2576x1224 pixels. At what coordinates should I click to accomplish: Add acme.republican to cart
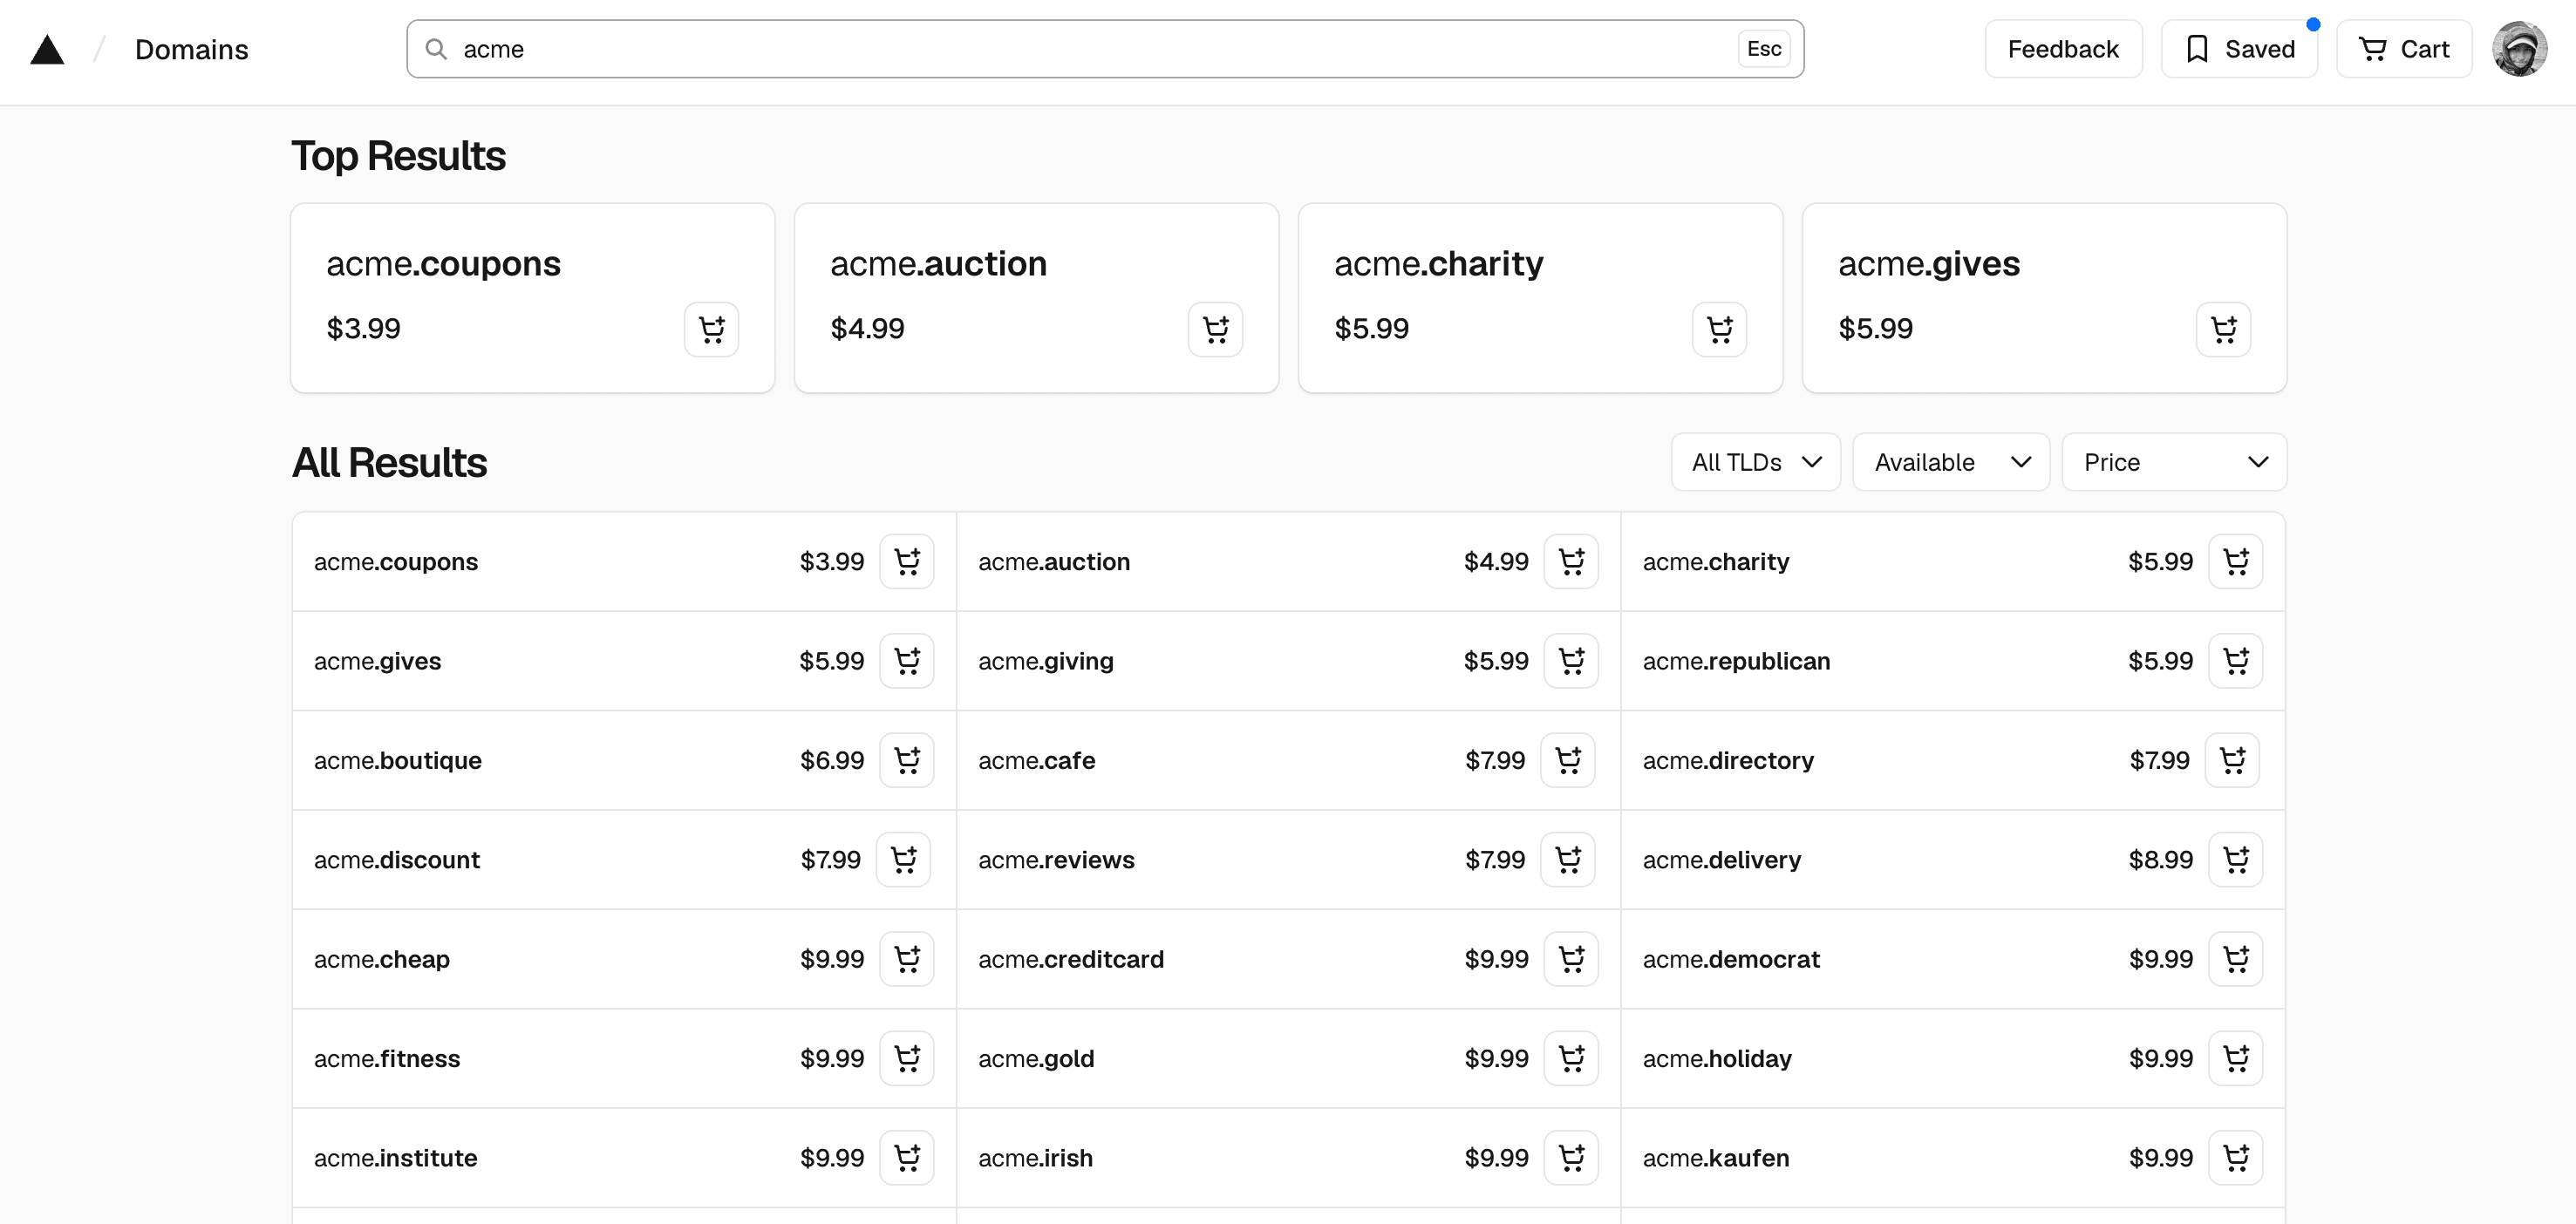click(x=2235, y=660)
